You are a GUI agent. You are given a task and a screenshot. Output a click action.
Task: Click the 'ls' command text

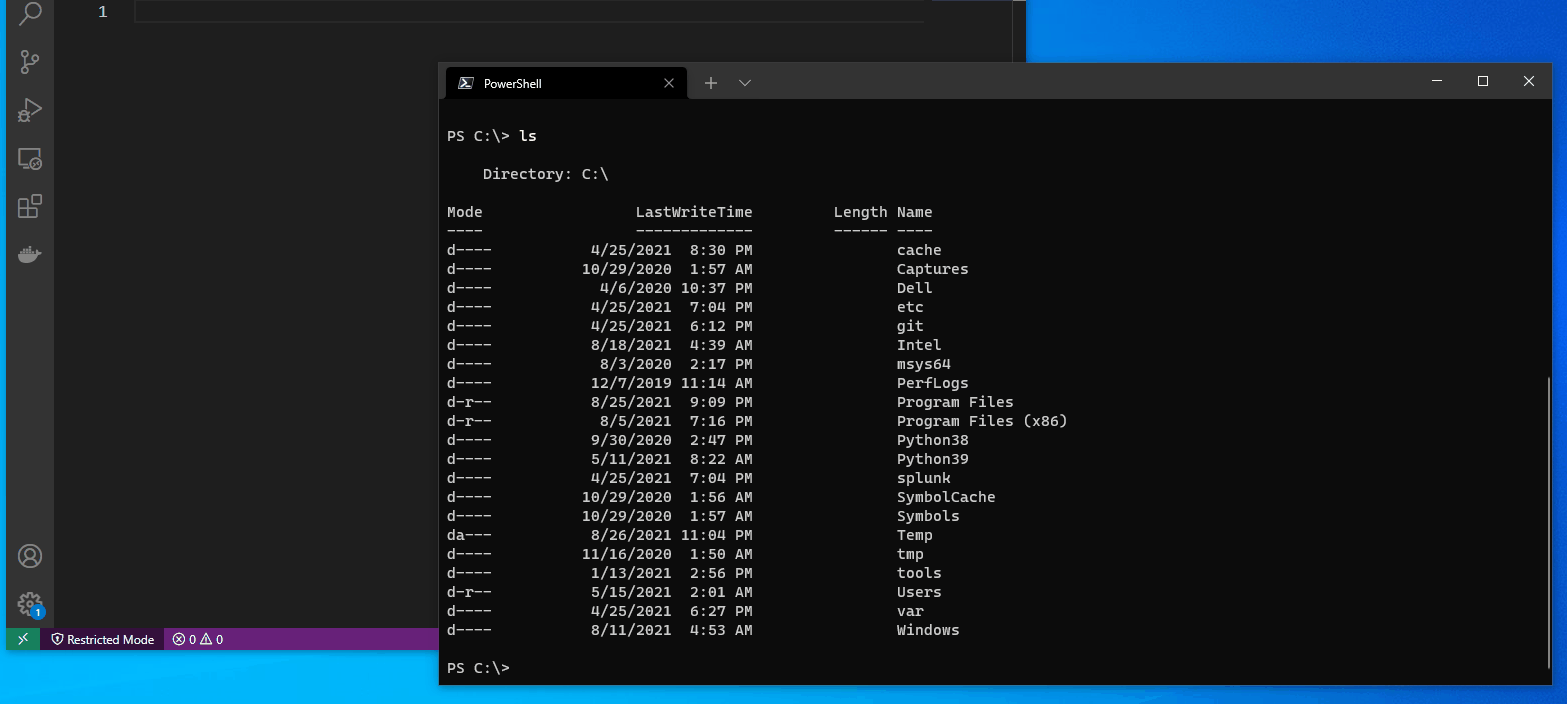click(528, 136)
